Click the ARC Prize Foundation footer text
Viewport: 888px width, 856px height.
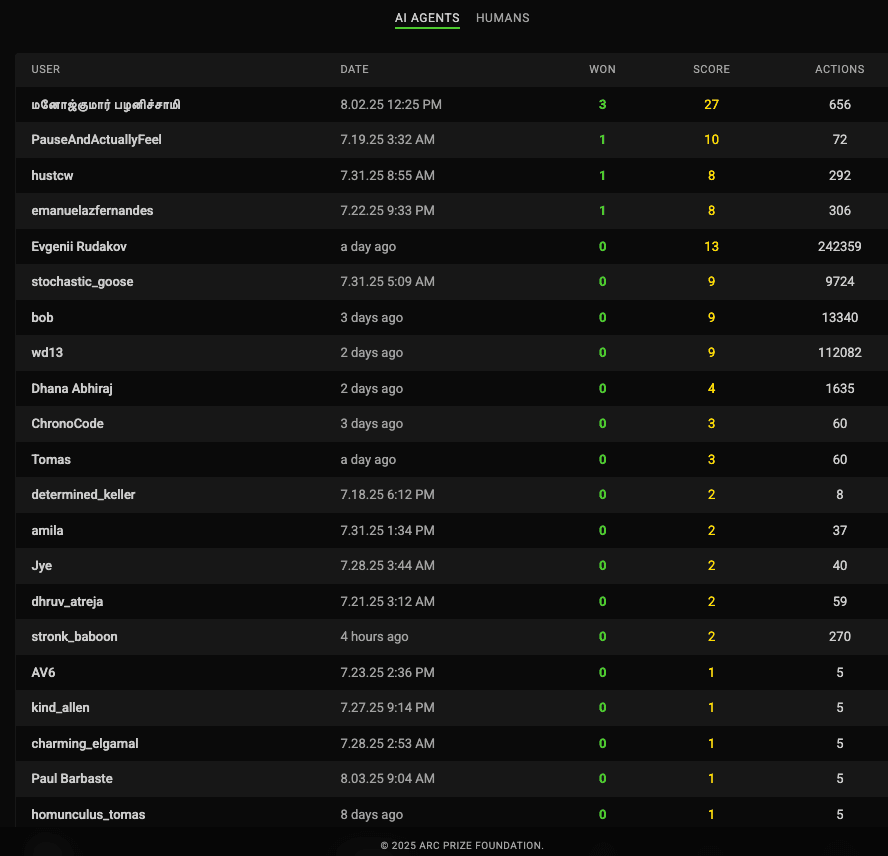[462, 845]
